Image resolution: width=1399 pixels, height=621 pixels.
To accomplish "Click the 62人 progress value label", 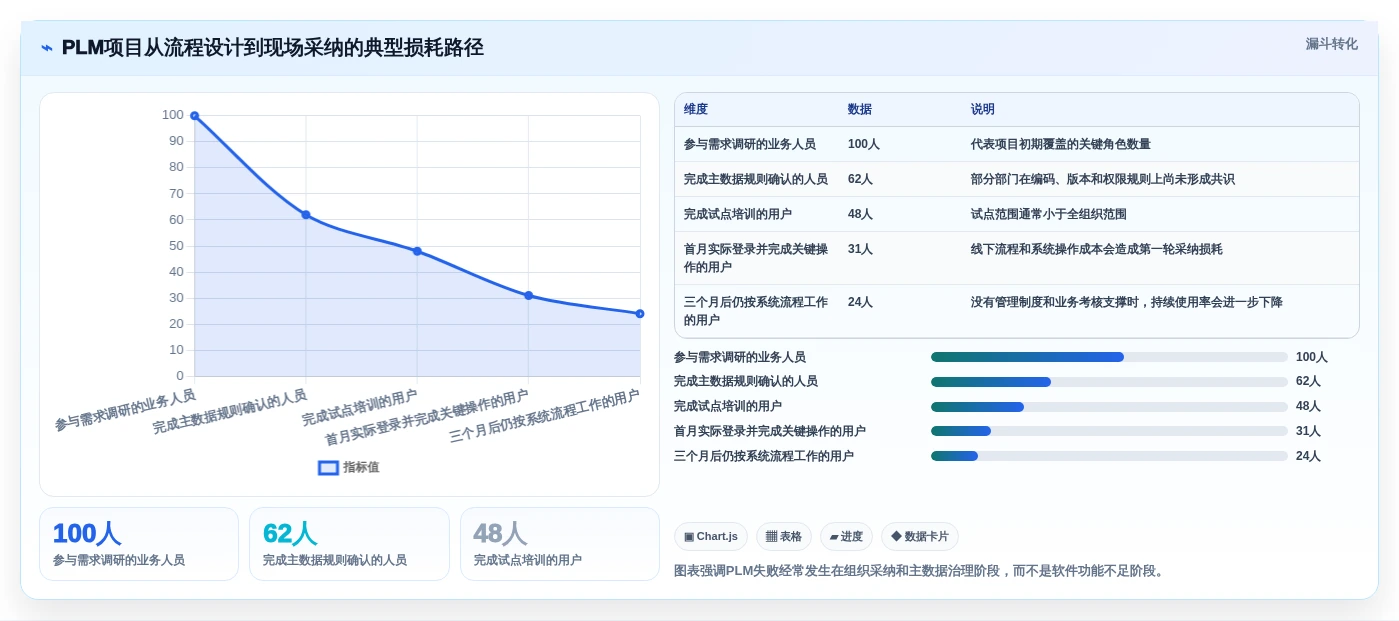I will click(x=1308, y=382).
